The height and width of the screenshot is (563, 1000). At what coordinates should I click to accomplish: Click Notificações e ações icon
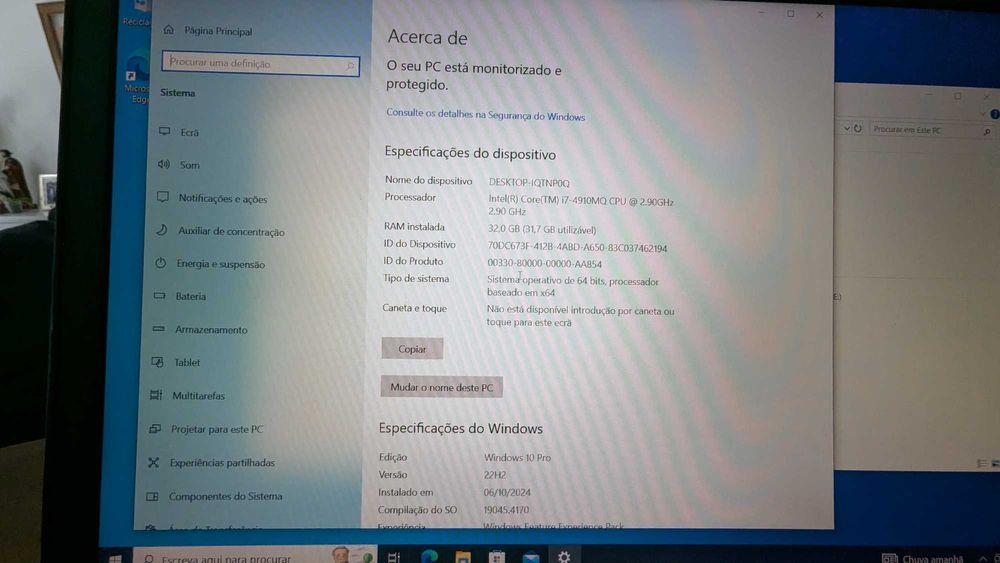click(163, 197)
